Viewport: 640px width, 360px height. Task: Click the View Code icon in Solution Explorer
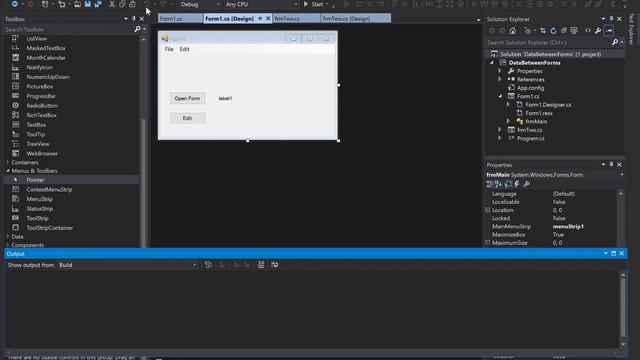[x=588, y=31]
